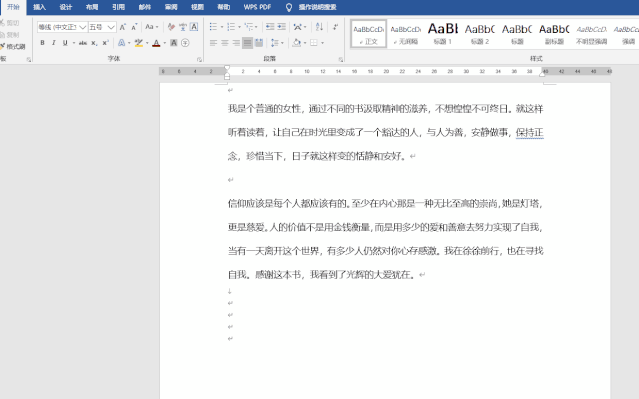The height and width of the screenshot is (399, 639).
Task: Click the distributed alignment icon
Action: [259, 43]
